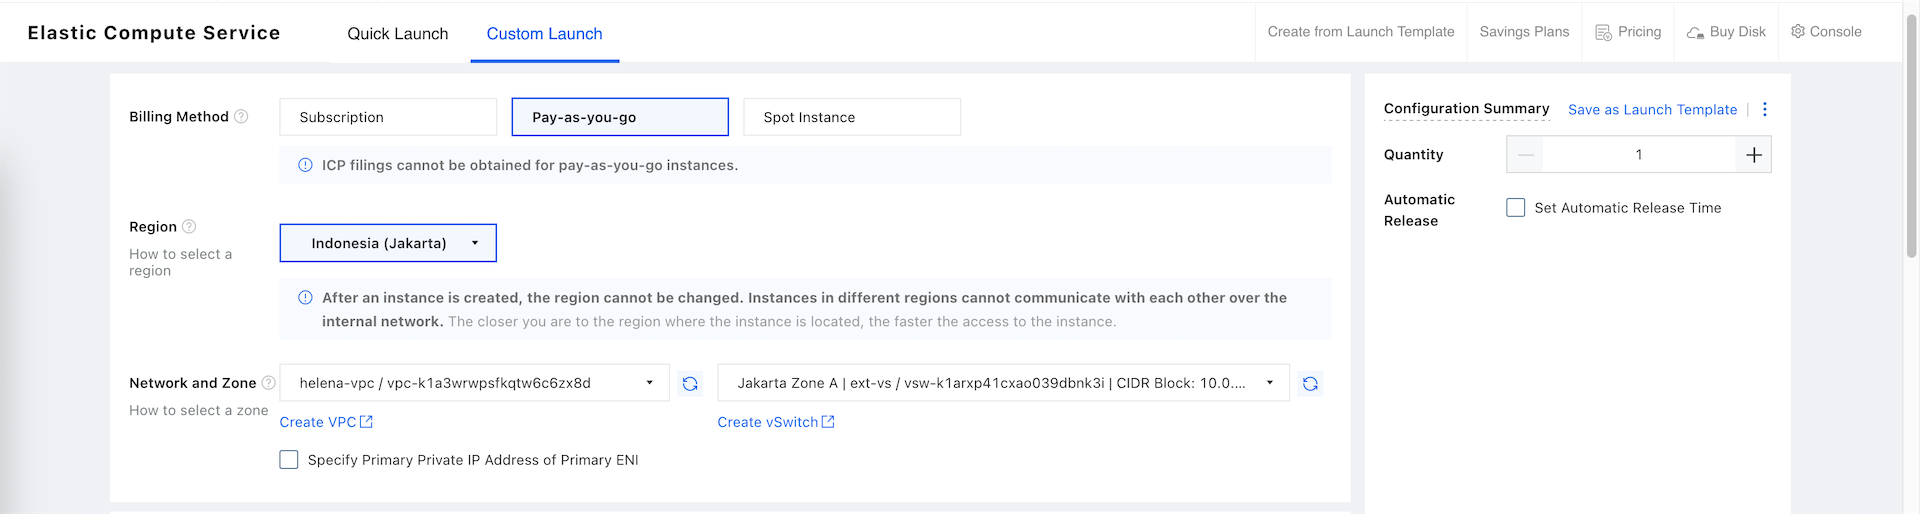Open the Indonesia (Jakarta) region dropdown
Image resolution: width=1920 pixels, height=514 pixels.
click(388, 243)
